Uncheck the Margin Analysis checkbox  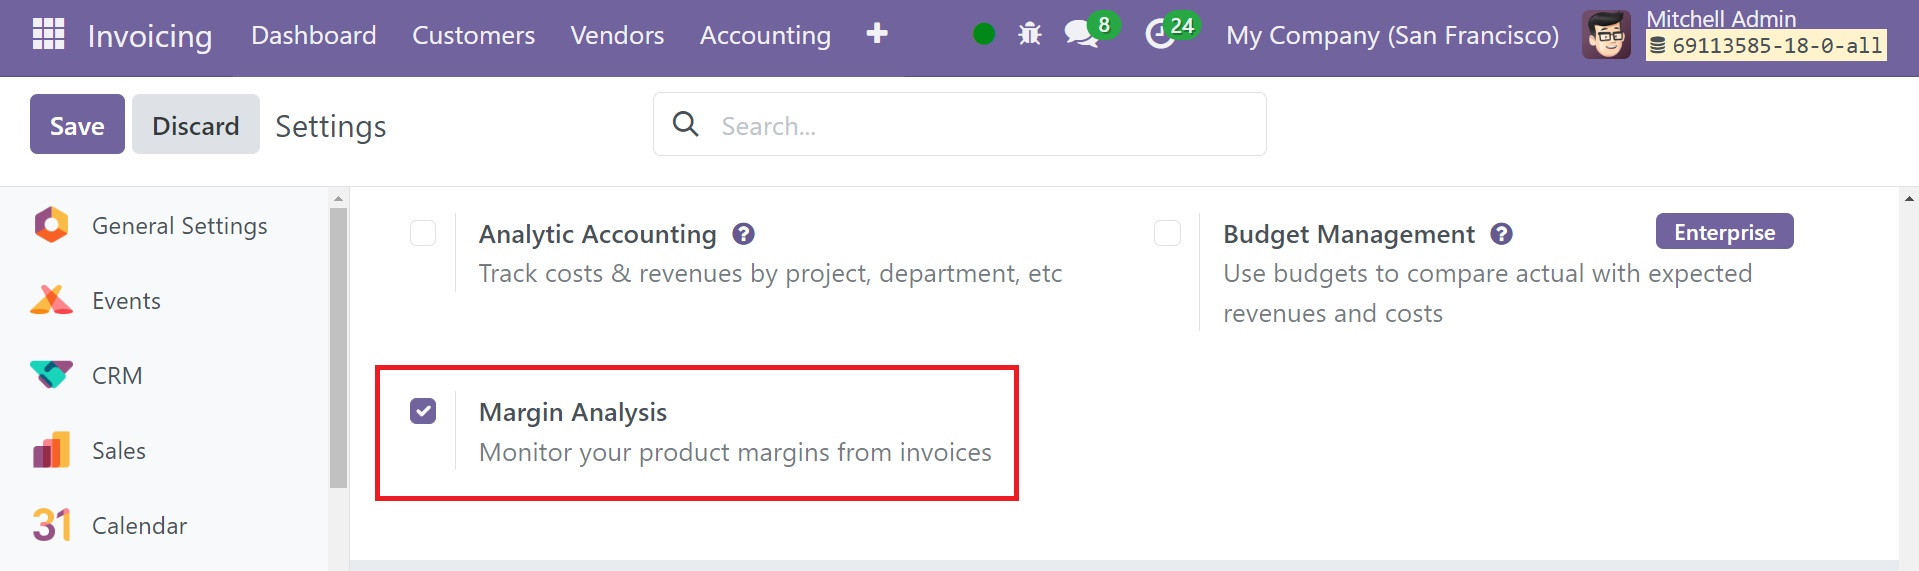[423, 411]
